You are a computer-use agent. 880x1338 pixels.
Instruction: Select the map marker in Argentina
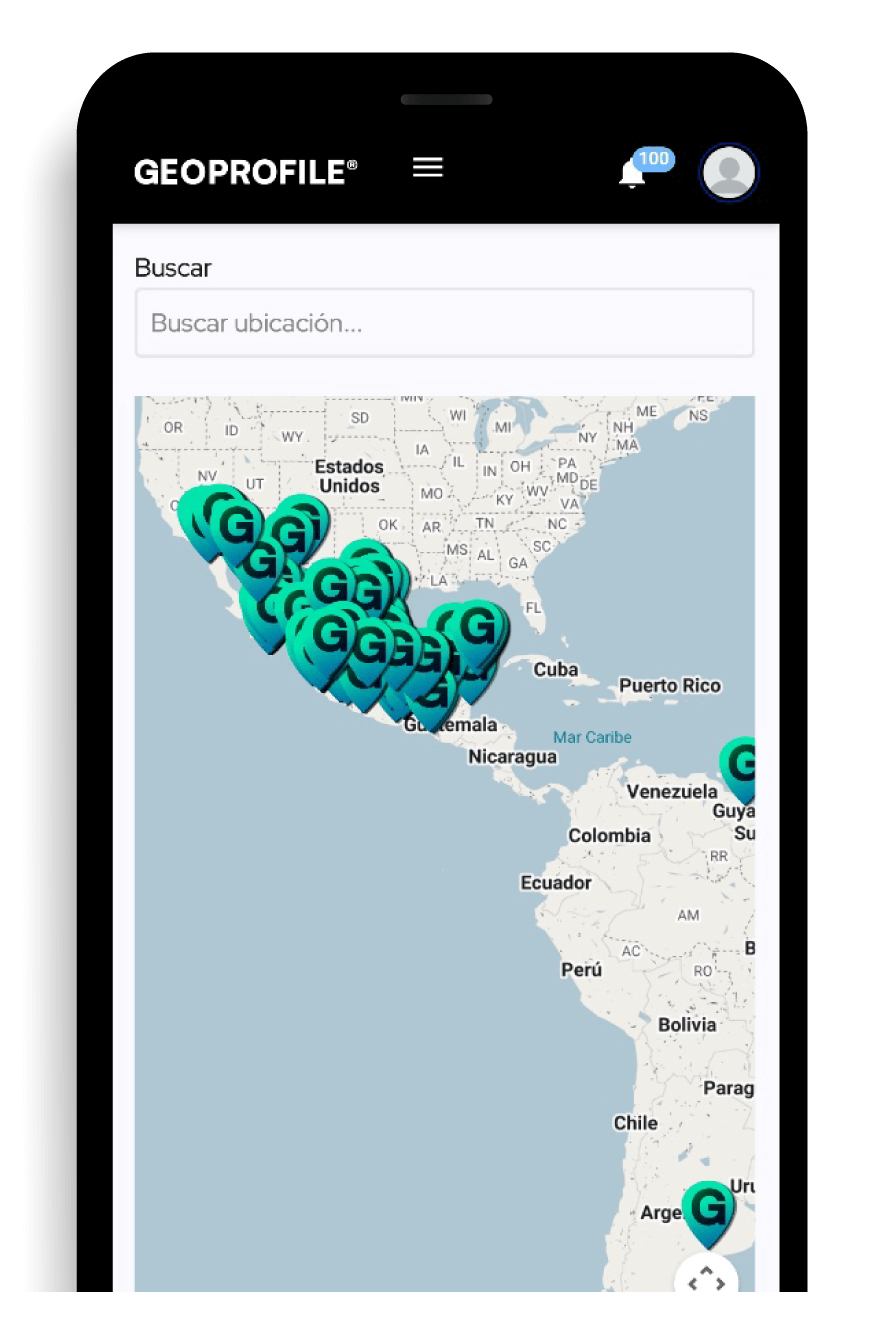[708, 1214]
